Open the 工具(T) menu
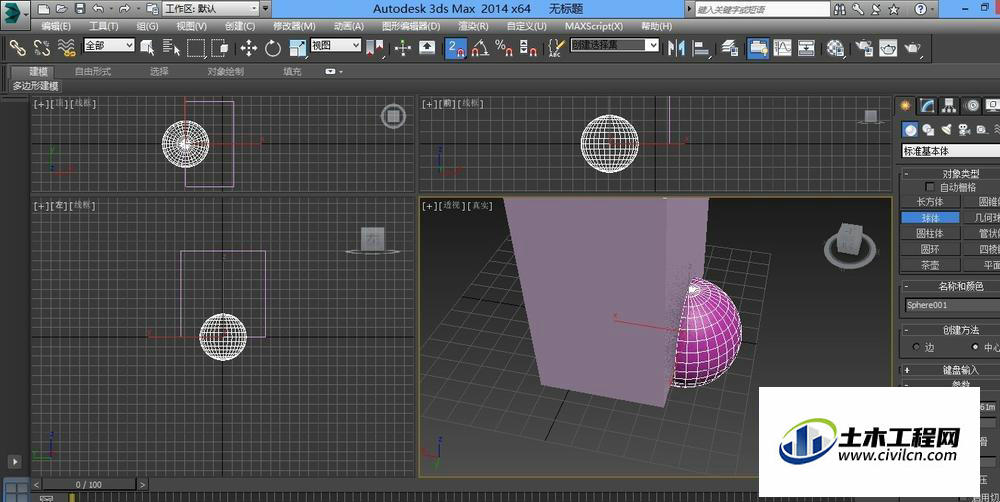 tap(103, 26)
